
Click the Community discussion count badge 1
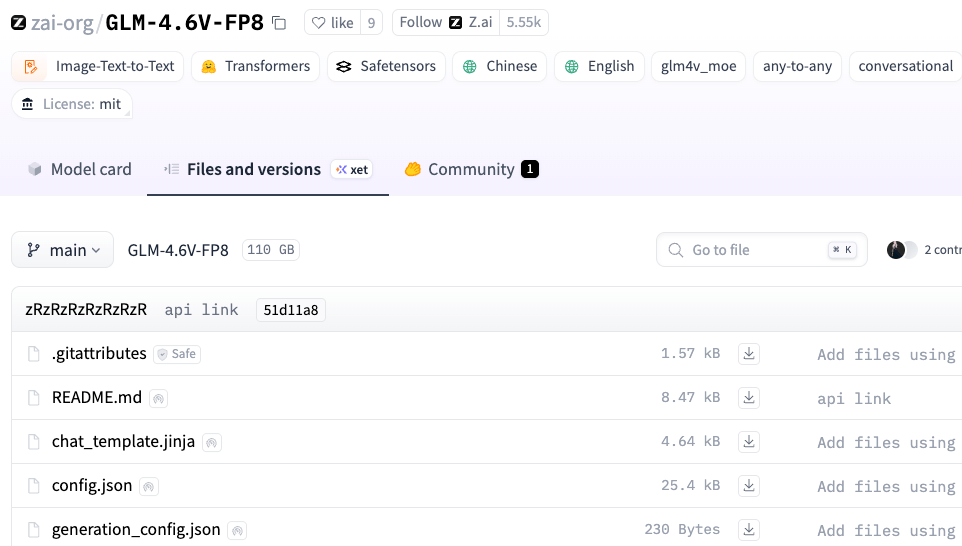pos(529,169)
